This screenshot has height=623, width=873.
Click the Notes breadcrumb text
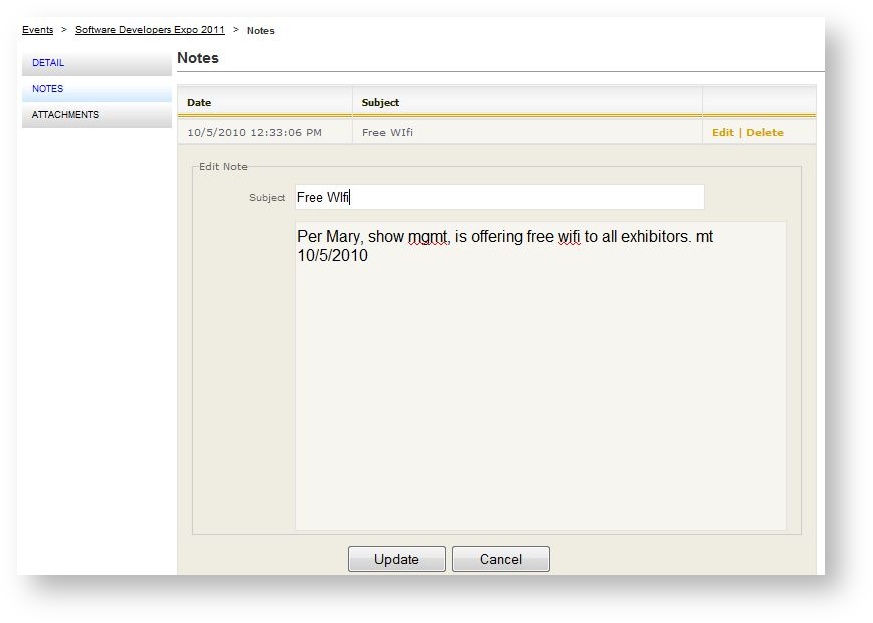pos(260,30)
